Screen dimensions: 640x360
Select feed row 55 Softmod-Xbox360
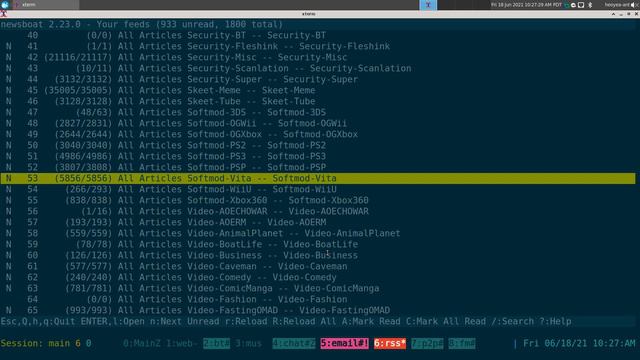(x=318, y=200)
